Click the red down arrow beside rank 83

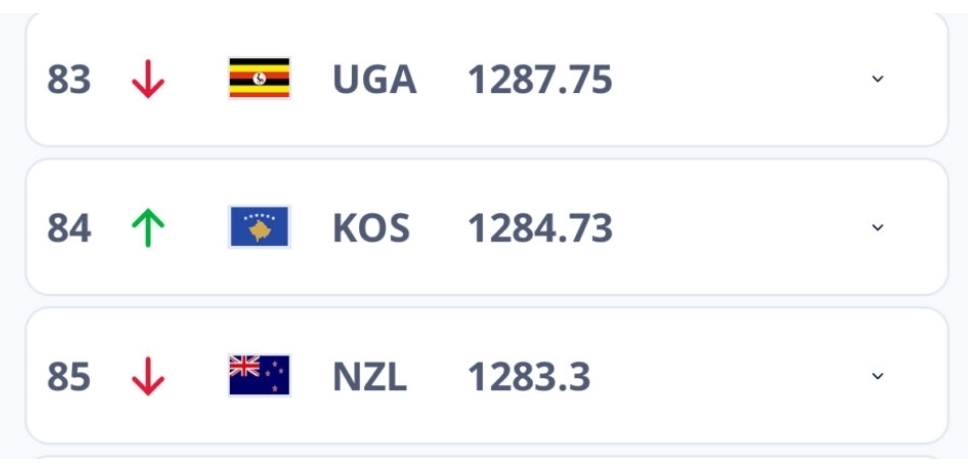[x=147, y=79]
